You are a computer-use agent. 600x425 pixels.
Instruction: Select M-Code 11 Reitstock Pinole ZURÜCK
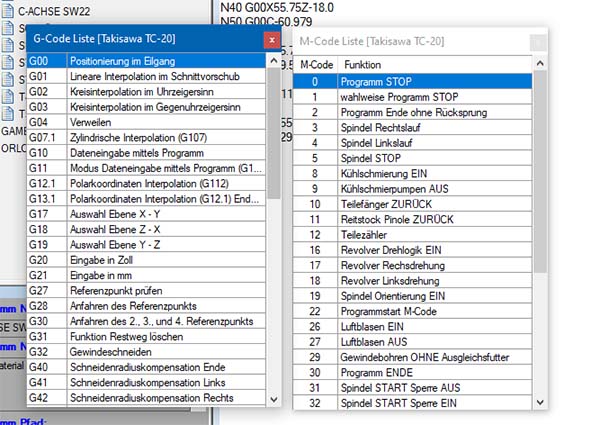point(412,219)
